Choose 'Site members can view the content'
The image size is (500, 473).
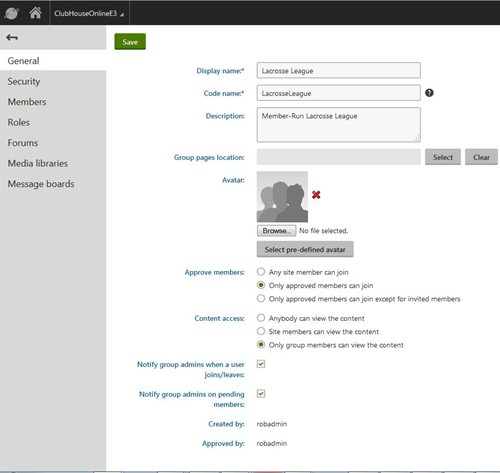coord(261,331)
